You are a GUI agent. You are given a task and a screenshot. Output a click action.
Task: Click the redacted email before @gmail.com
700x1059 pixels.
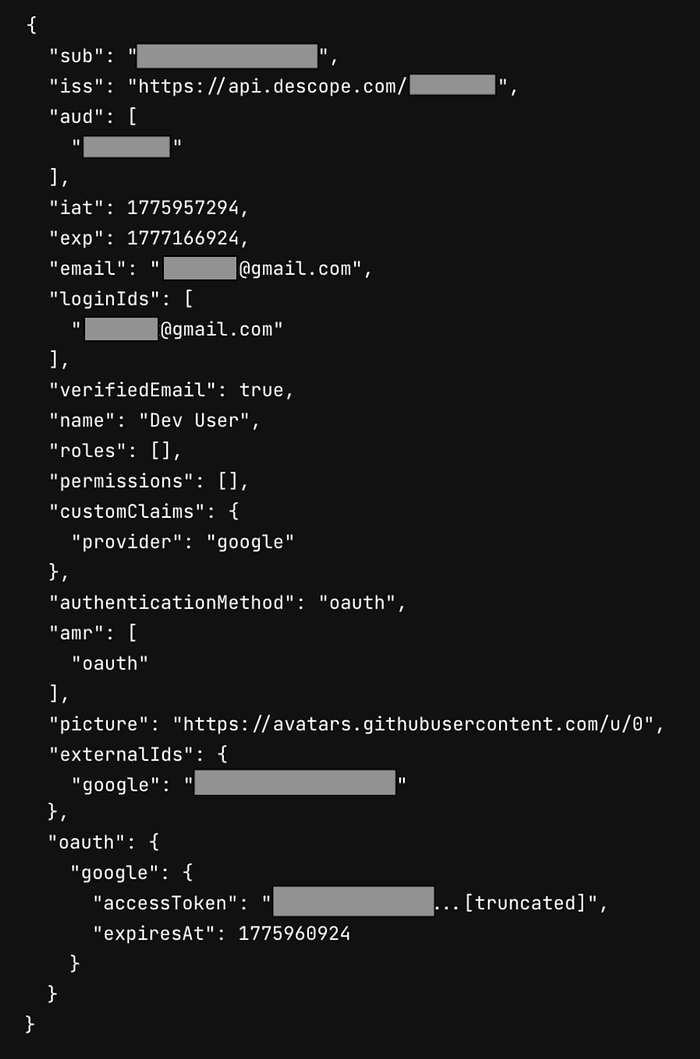[x=200, y=268]
